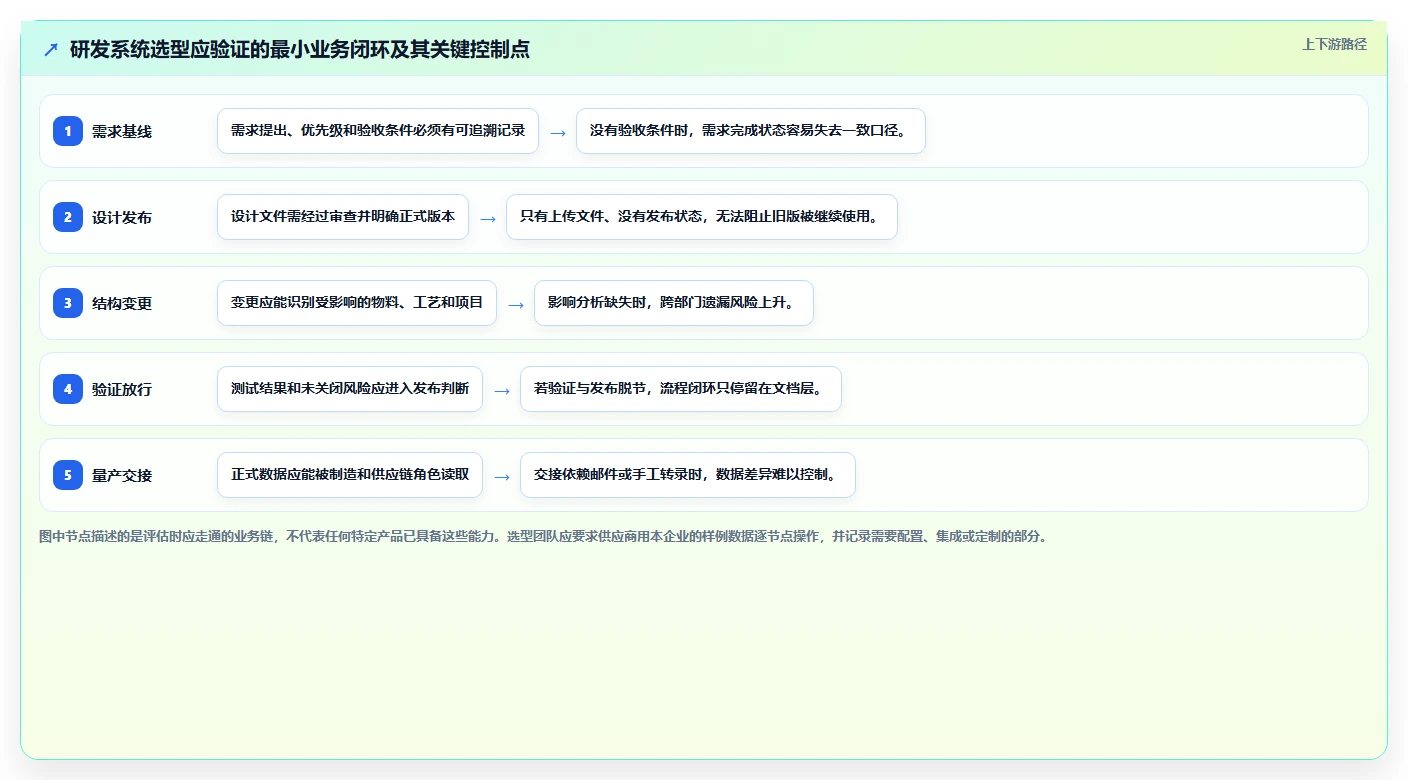Click box 测试结果和未关闭风险应进入发布判断
1408x780 pixels.
click(x=350, y=389)
